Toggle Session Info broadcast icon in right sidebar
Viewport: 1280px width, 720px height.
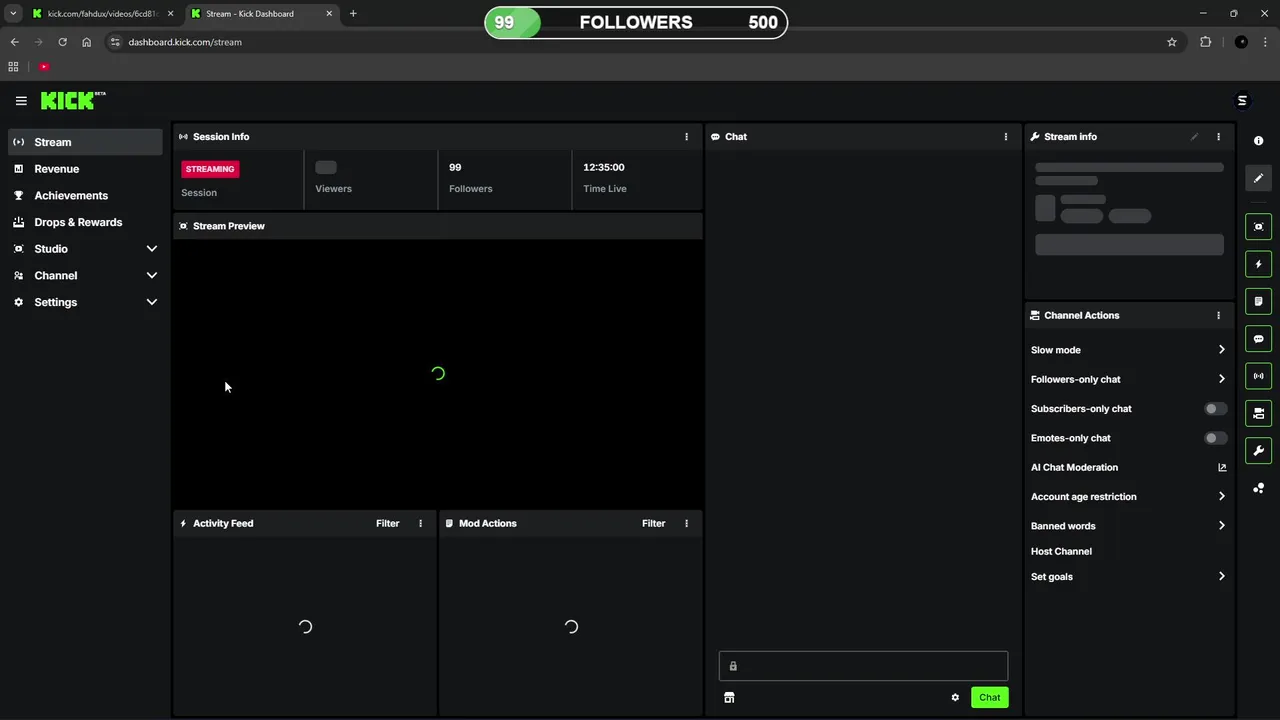point(1259,376)
